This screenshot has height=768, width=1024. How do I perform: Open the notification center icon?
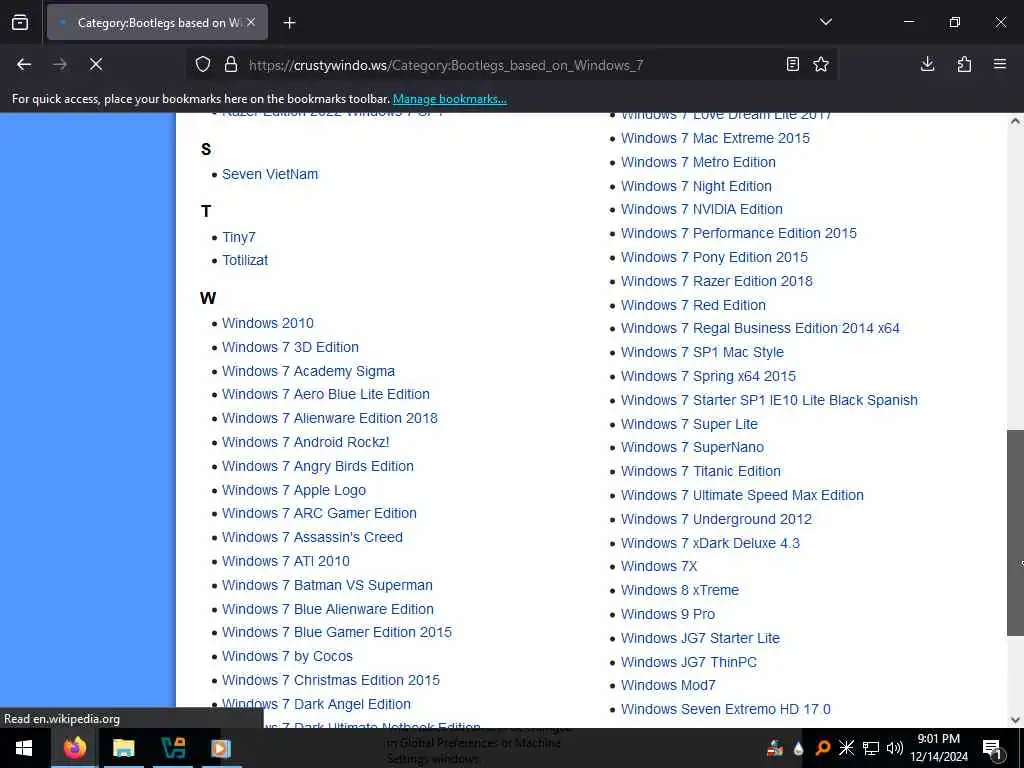point(992,748)
